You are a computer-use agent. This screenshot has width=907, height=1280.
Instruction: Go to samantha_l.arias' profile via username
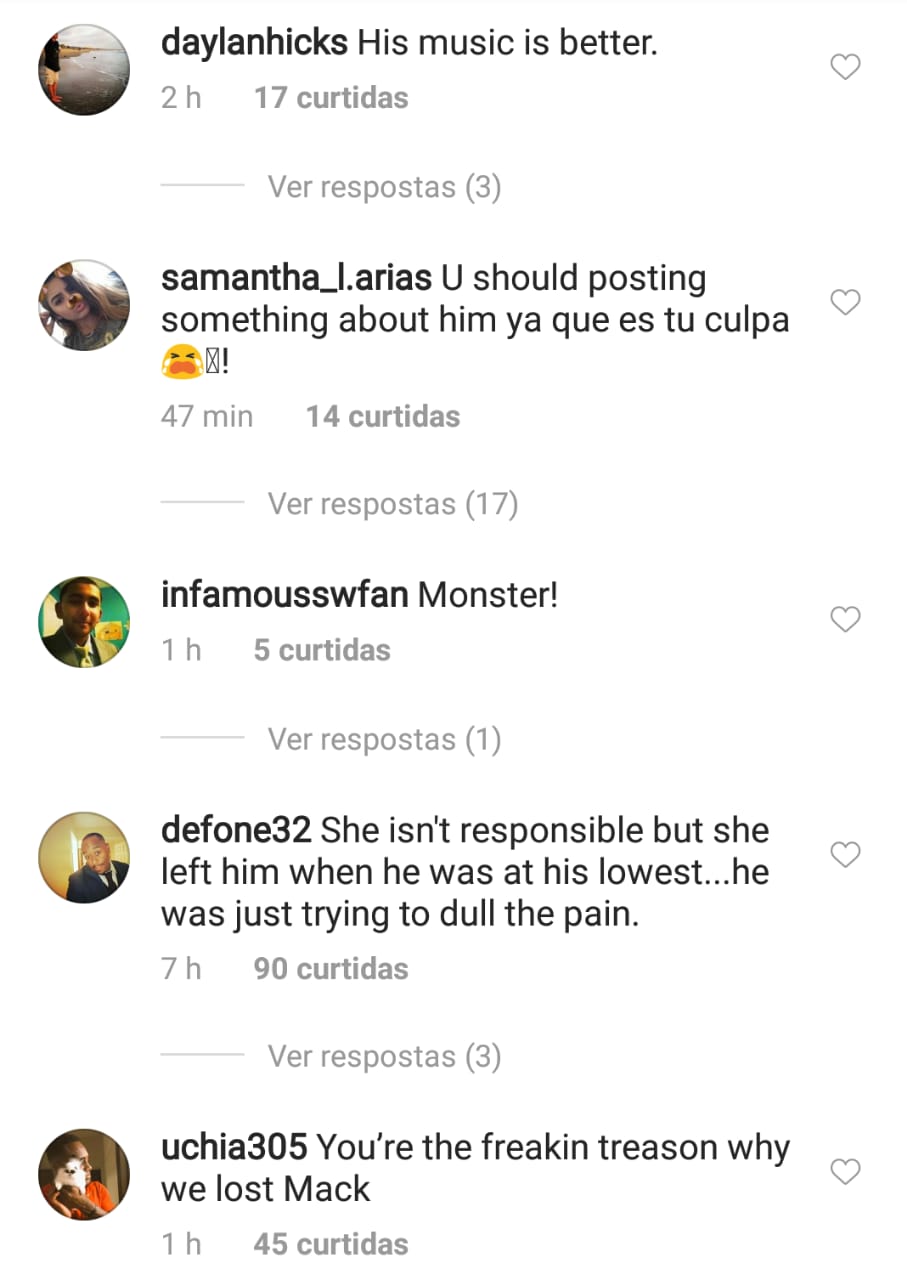pos(296,279)
